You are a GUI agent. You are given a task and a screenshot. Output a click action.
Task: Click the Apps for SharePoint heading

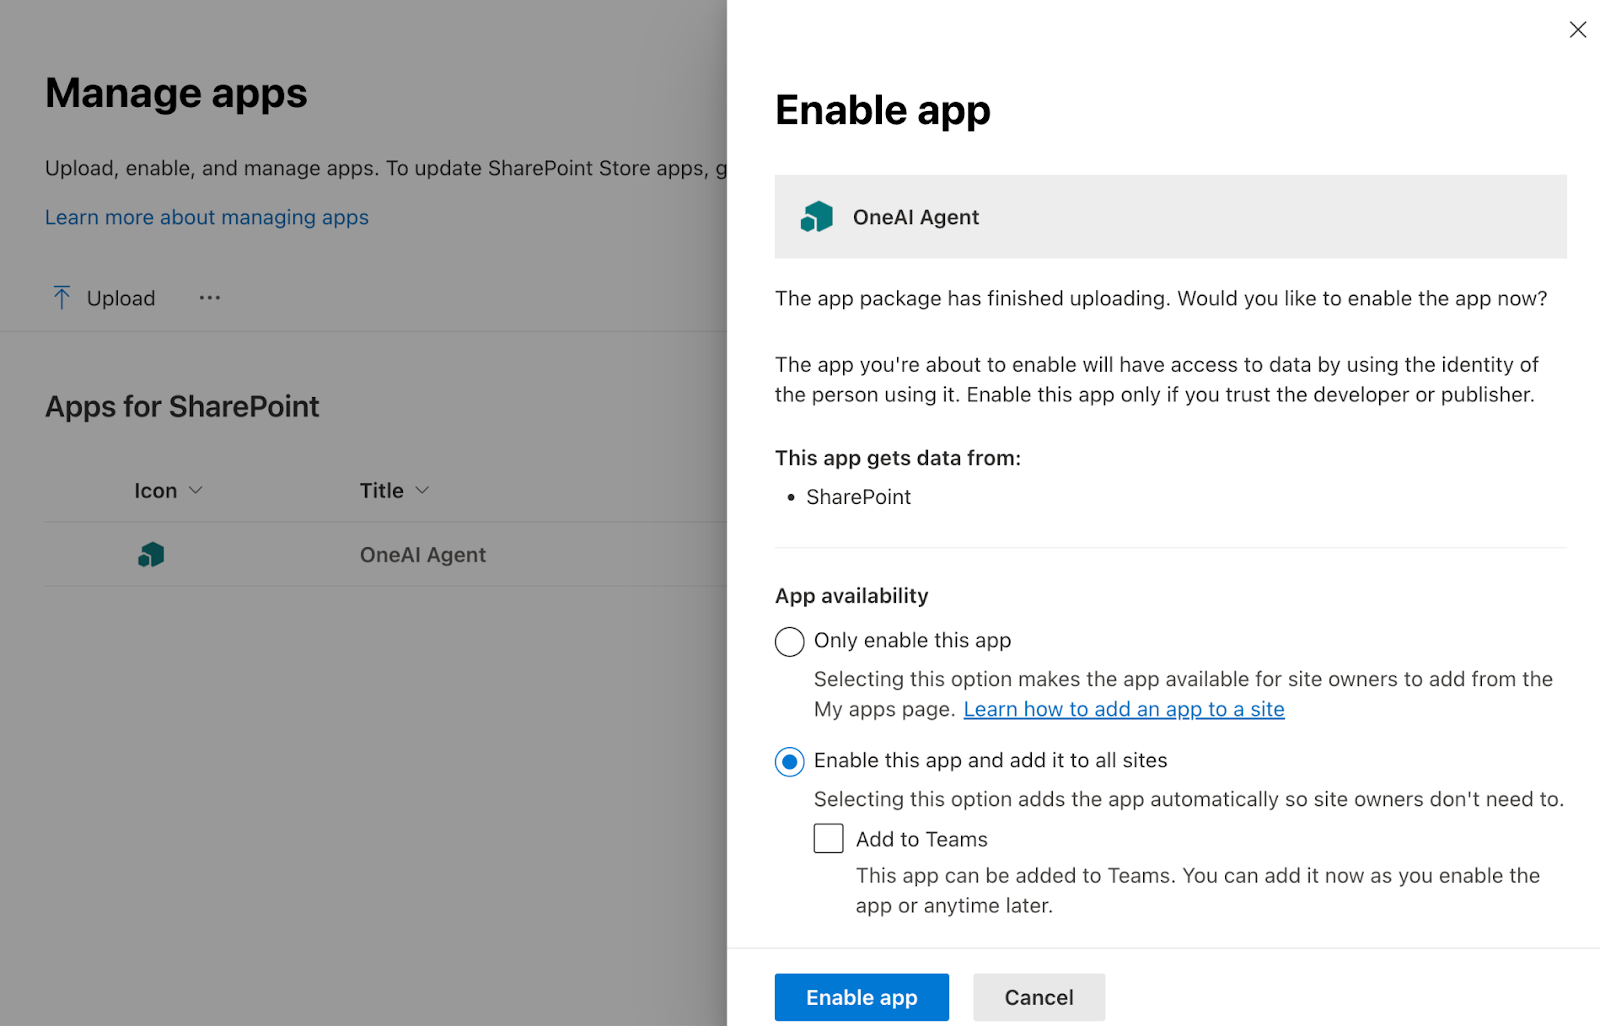pyautogui.click(x=182, y=406)
